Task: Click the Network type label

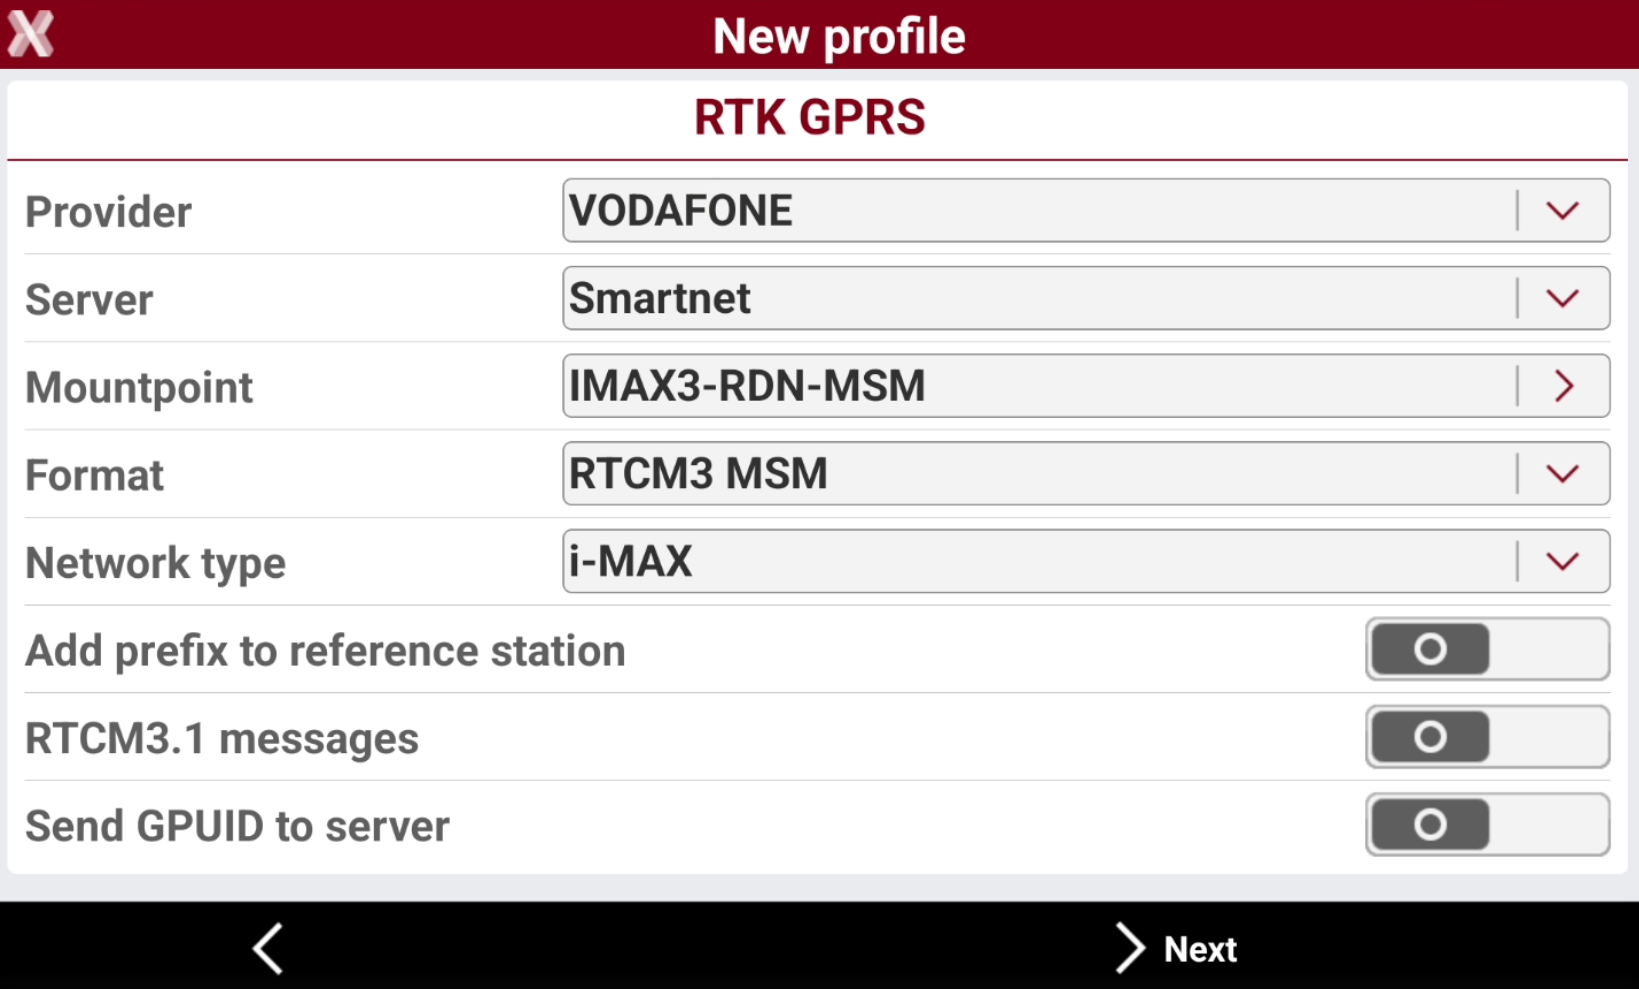Action: pos(155,563)
